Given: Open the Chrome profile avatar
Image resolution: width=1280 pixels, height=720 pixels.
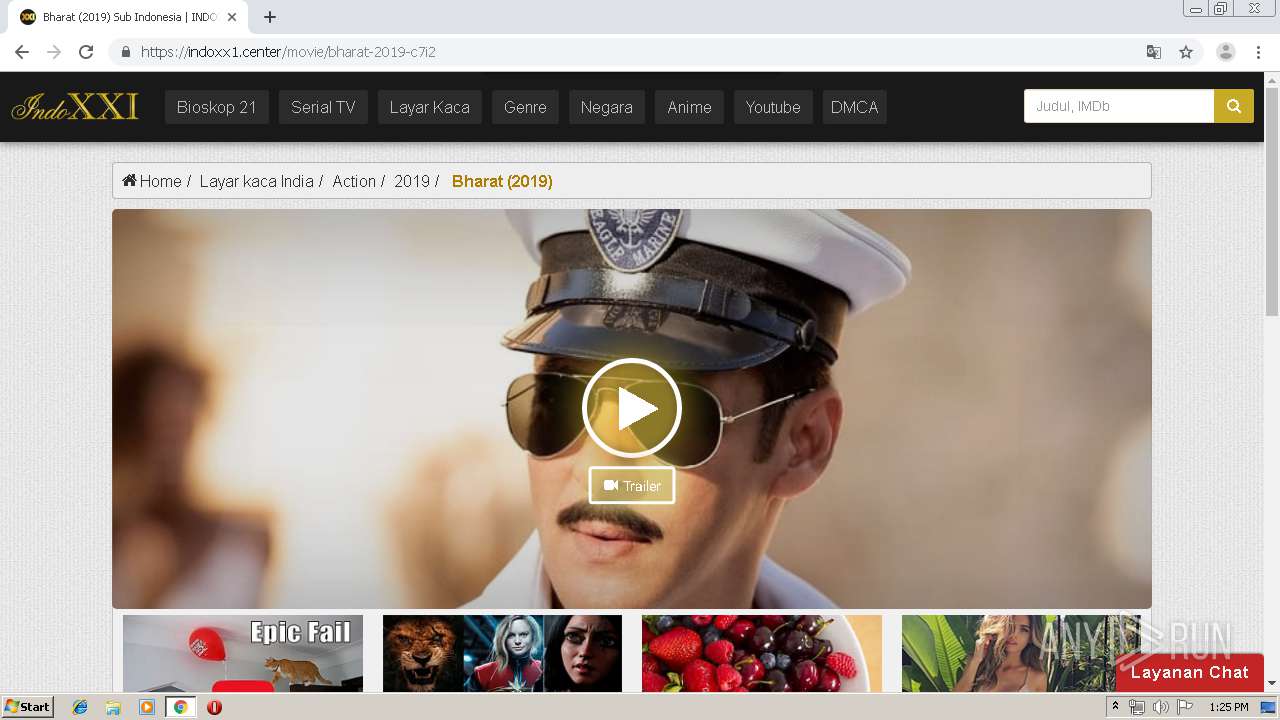Looking at the screenshot, I should coord(1225,52).
